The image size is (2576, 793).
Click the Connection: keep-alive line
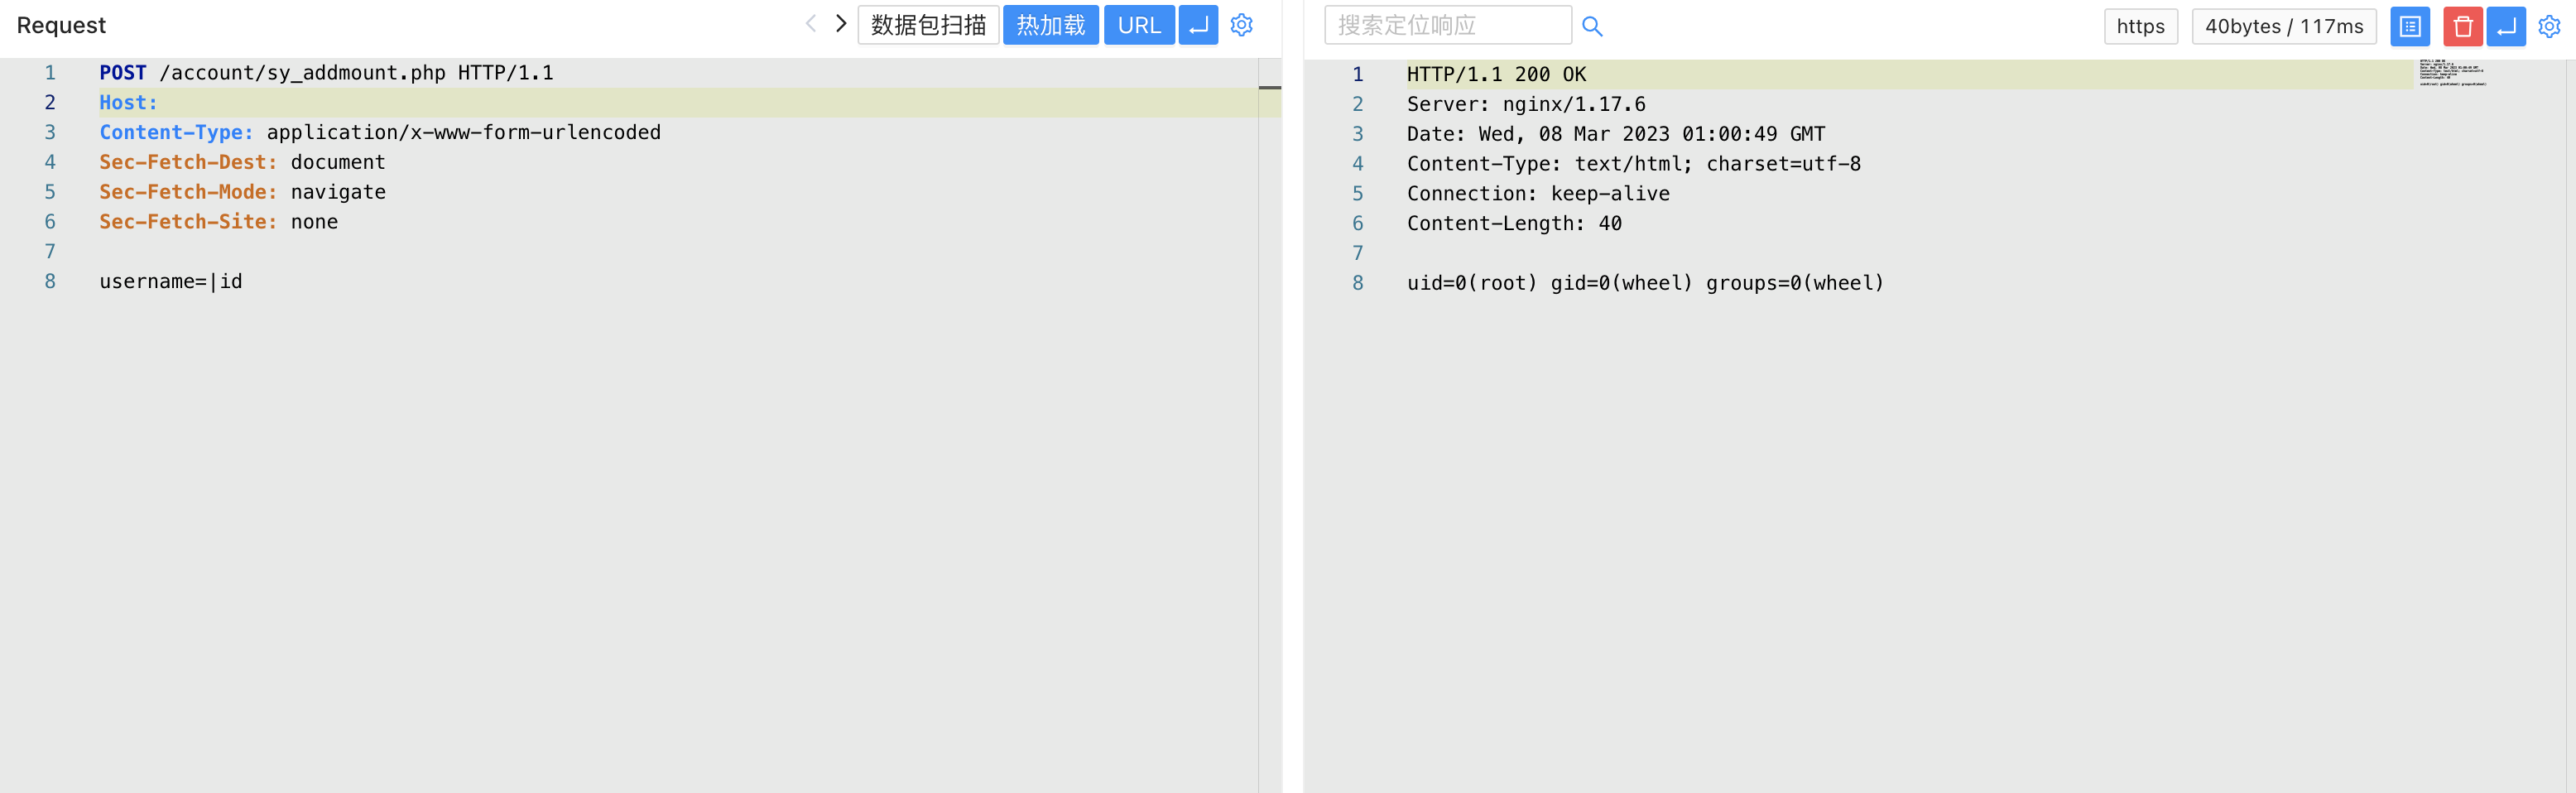click(1538, 194)
